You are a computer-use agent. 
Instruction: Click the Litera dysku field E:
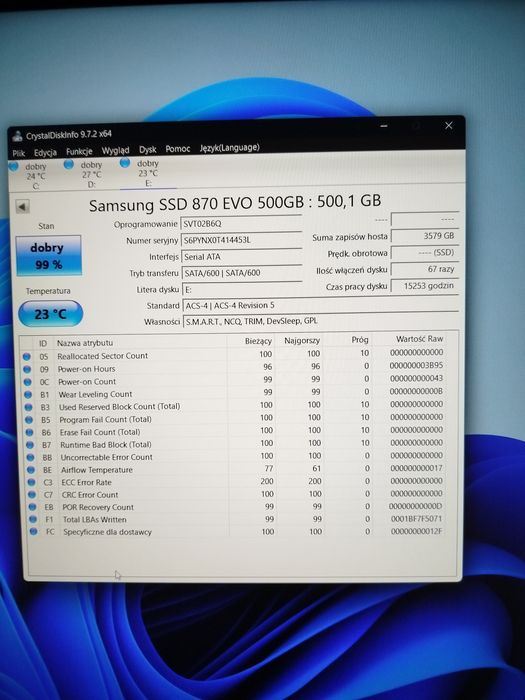coord(242,289)
